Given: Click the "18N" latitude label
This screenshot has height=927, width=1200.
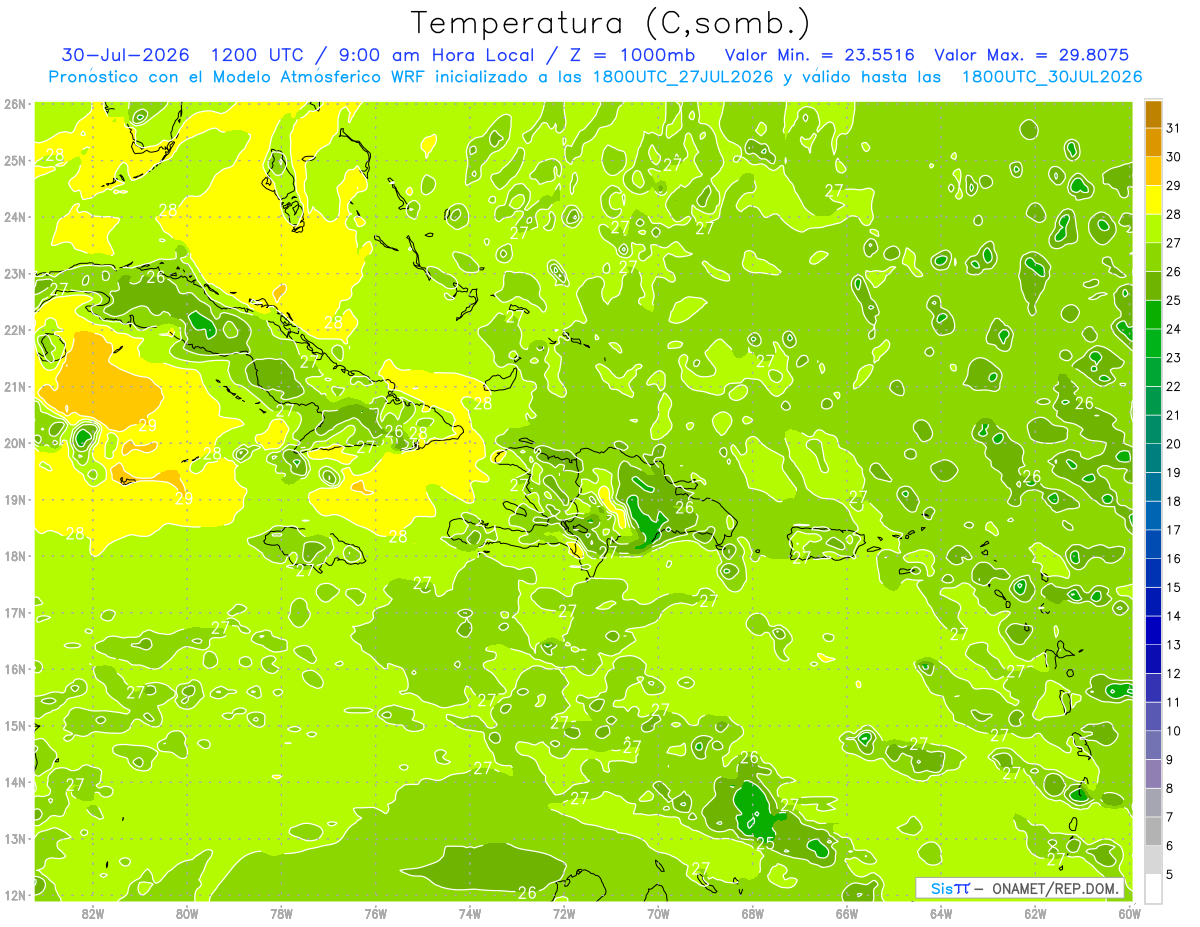Looking at the screenshot, I should [14, 556].
